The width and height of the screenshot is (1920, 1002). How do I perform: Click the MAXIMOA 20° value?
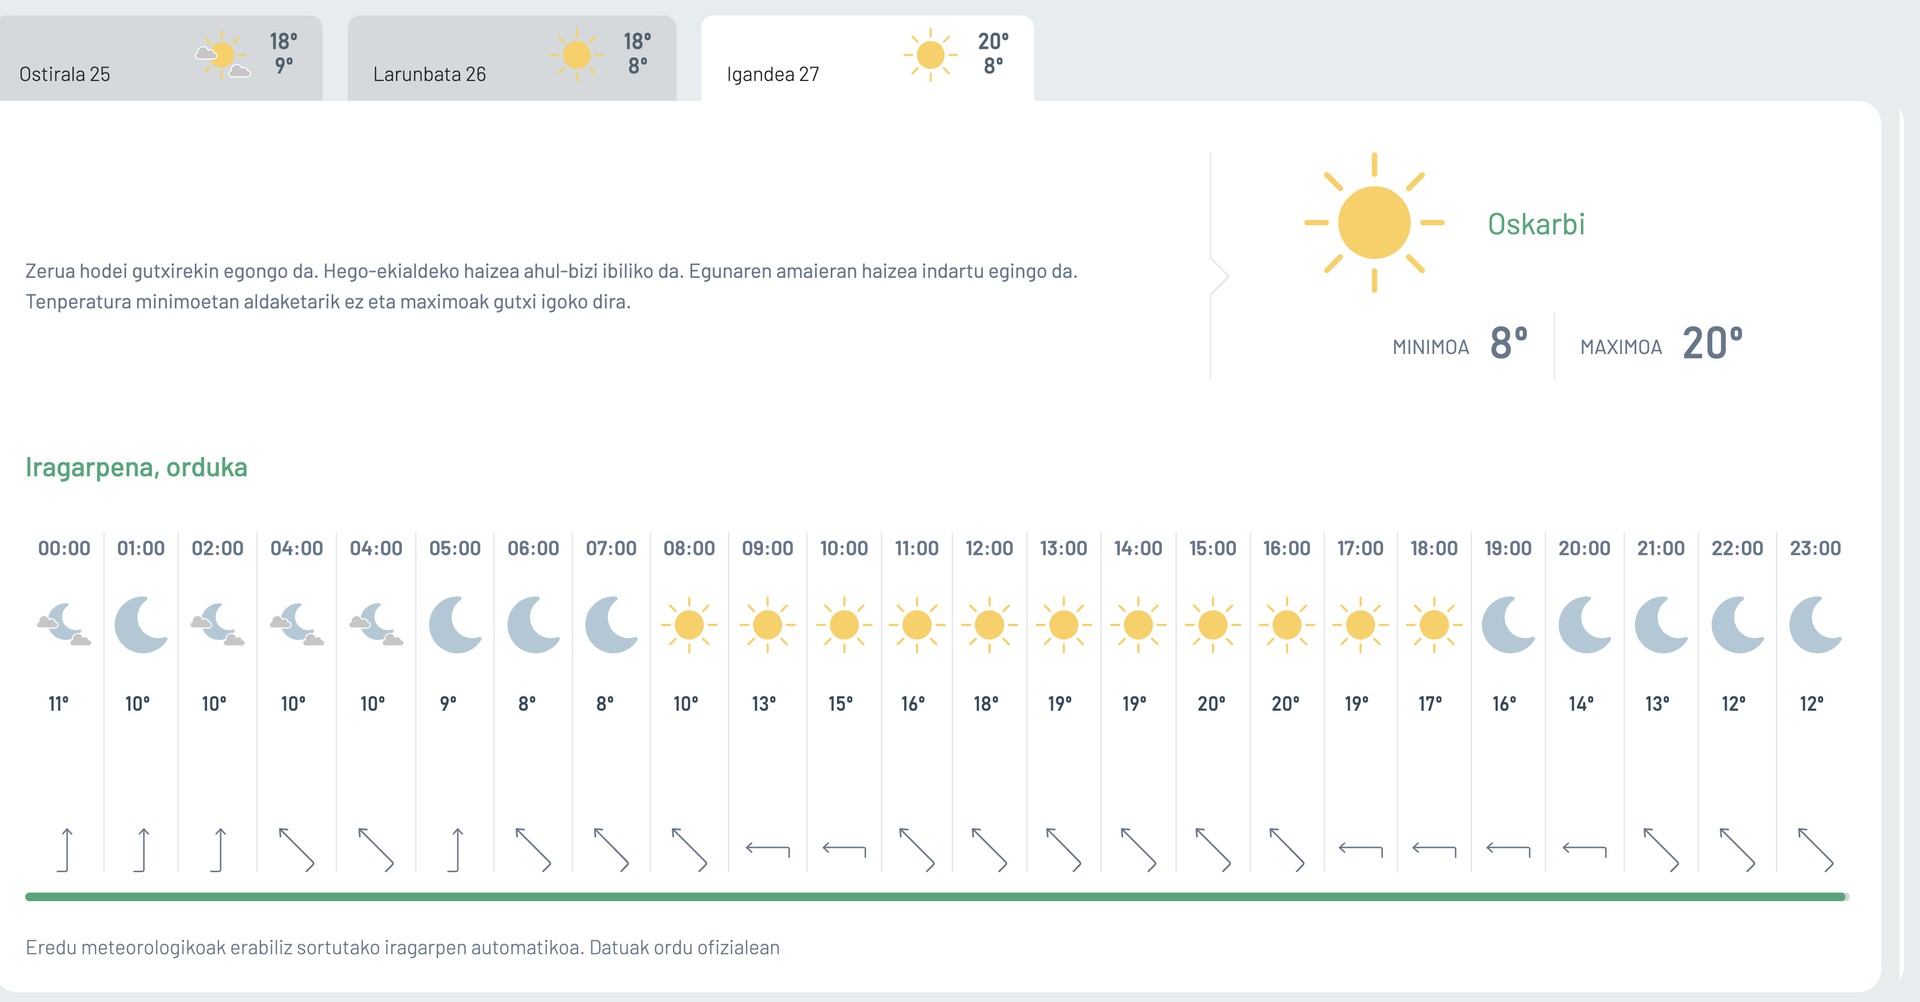[x=1712, y=343]
